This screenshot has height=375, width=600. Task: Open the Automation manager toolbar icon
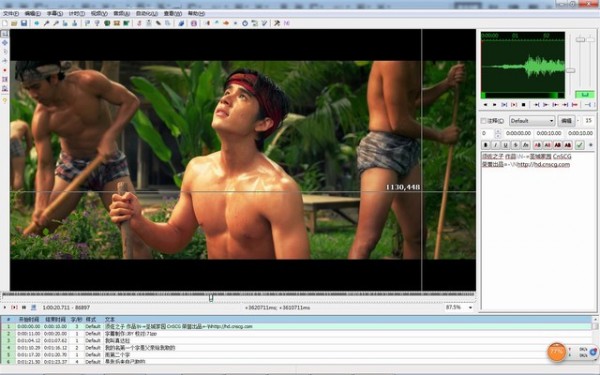tap(181, 23)
